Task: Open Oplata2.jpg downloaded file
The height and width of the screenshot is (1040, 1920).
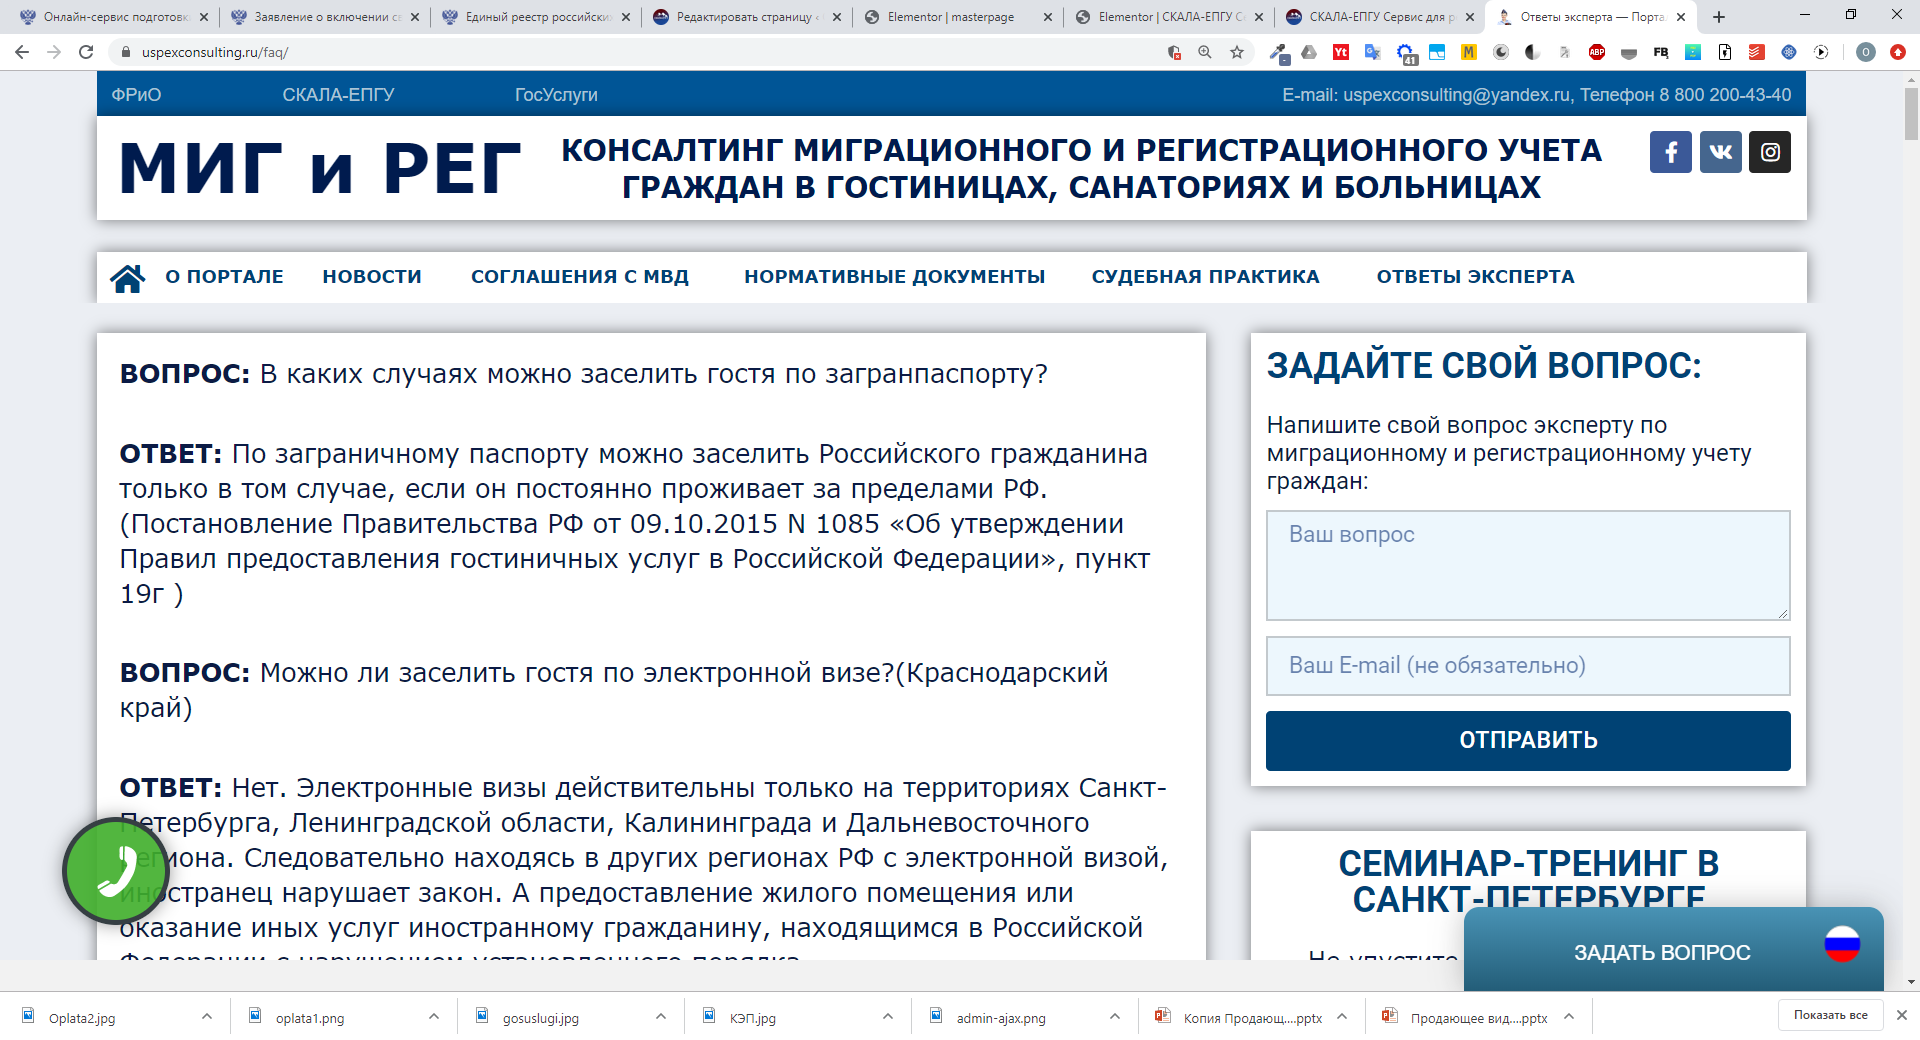Action: click(x=82, y=1018)
